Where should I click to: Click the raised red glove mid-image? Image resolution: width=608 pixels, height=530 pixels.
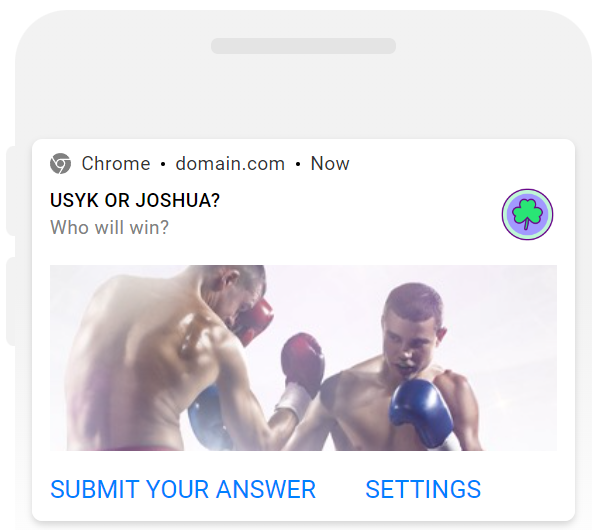click(303, 363)
